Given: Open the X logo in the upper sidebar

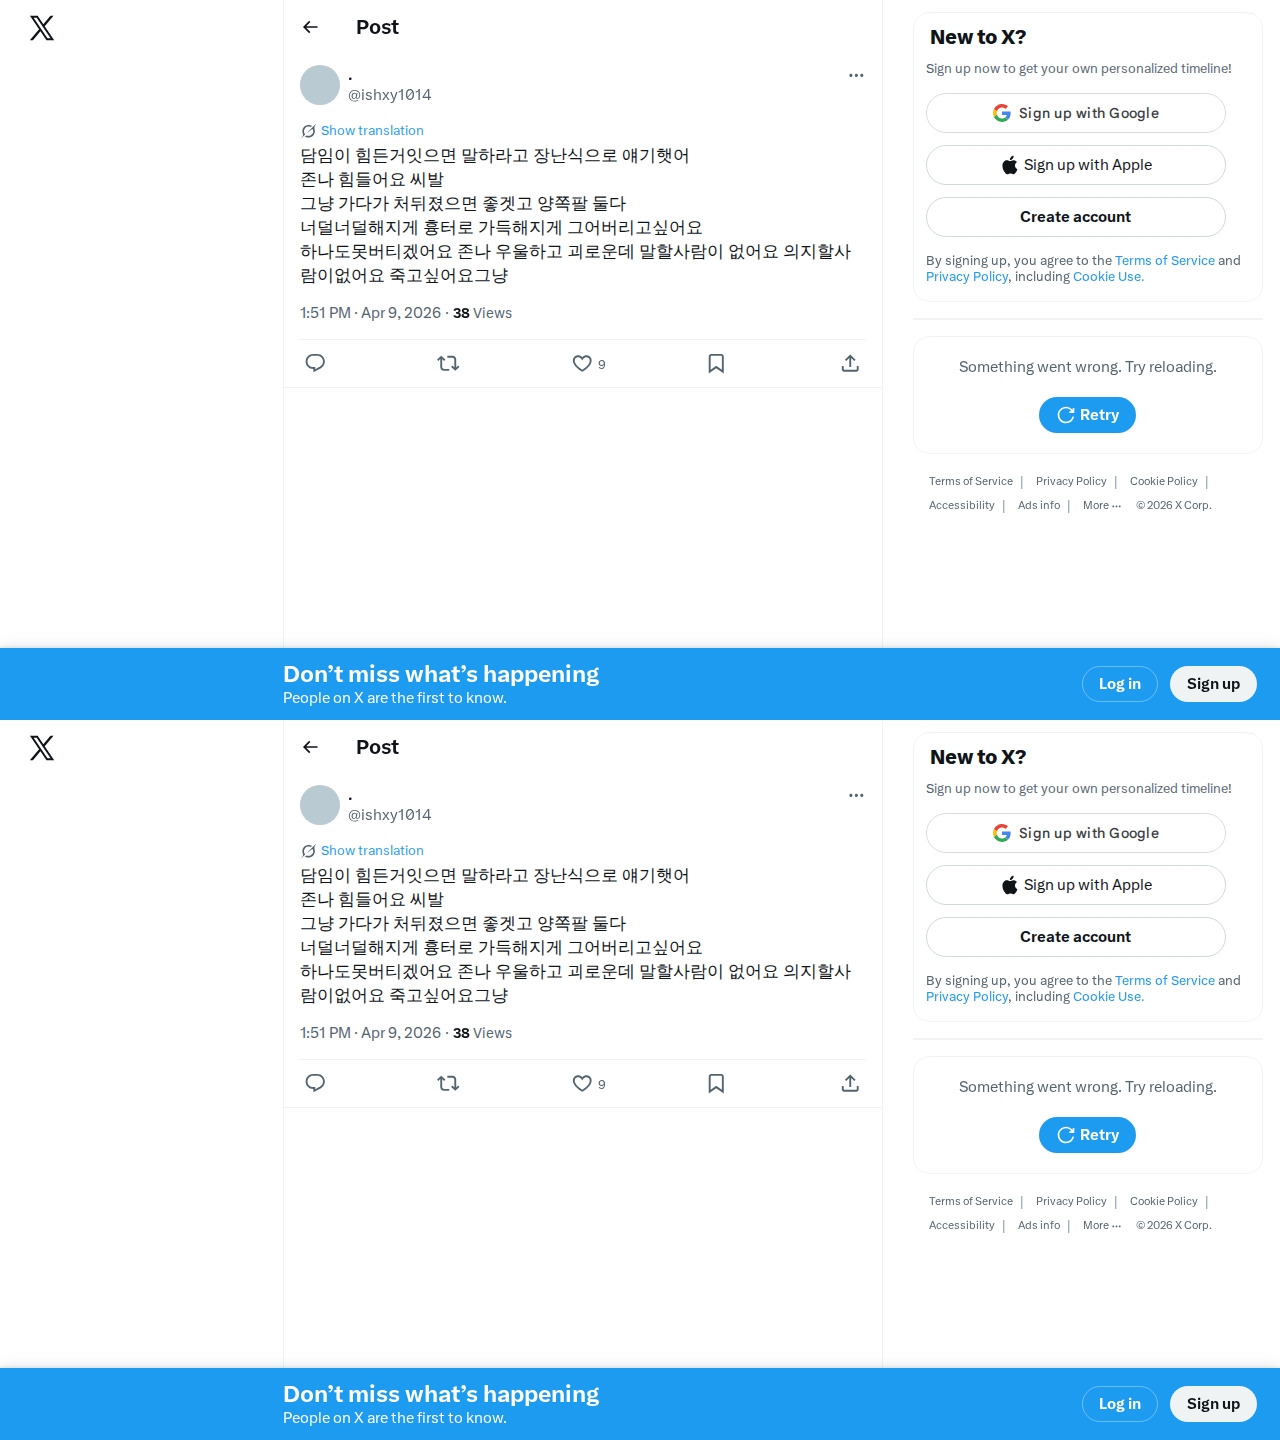Looking at the screenshot, I should 42,28.
